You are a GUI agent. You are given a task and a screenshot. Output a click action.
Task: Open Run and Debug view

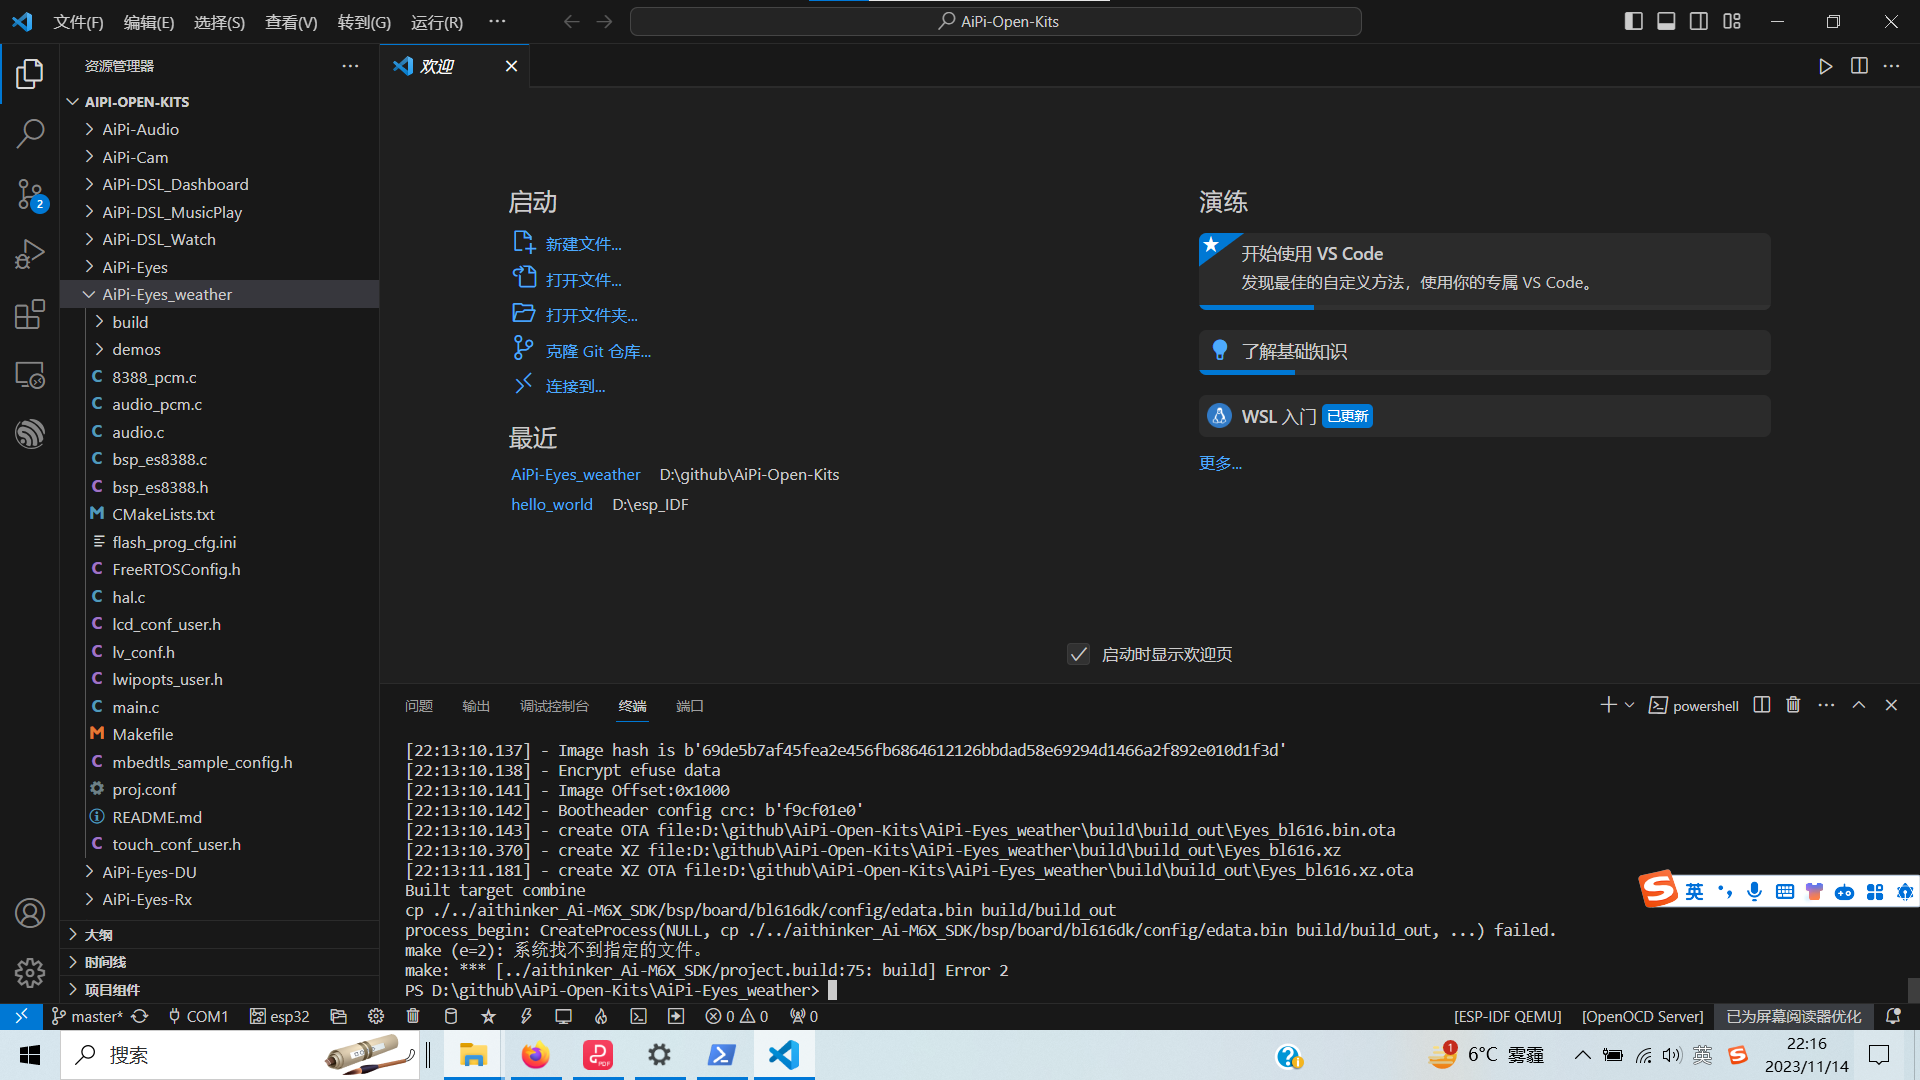(x=30, y=254)
